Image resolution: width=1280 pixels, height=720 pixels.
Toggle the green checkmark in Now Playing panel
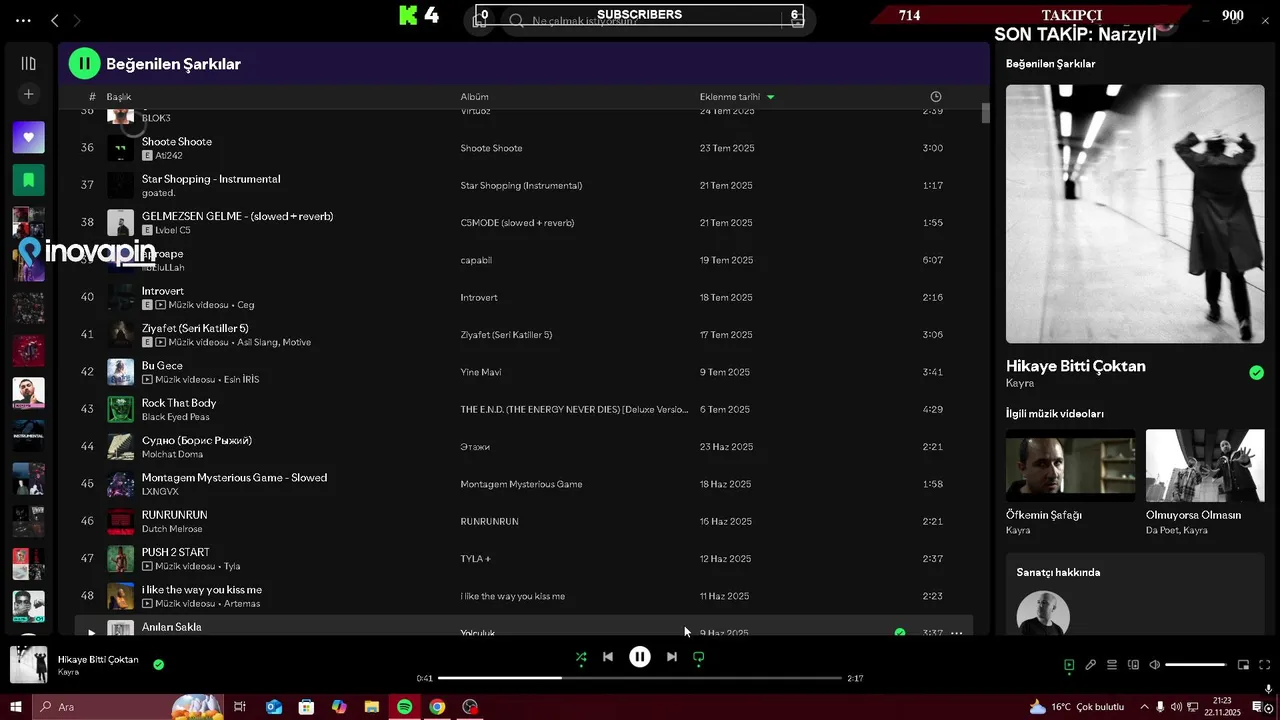pos(1256,373)
